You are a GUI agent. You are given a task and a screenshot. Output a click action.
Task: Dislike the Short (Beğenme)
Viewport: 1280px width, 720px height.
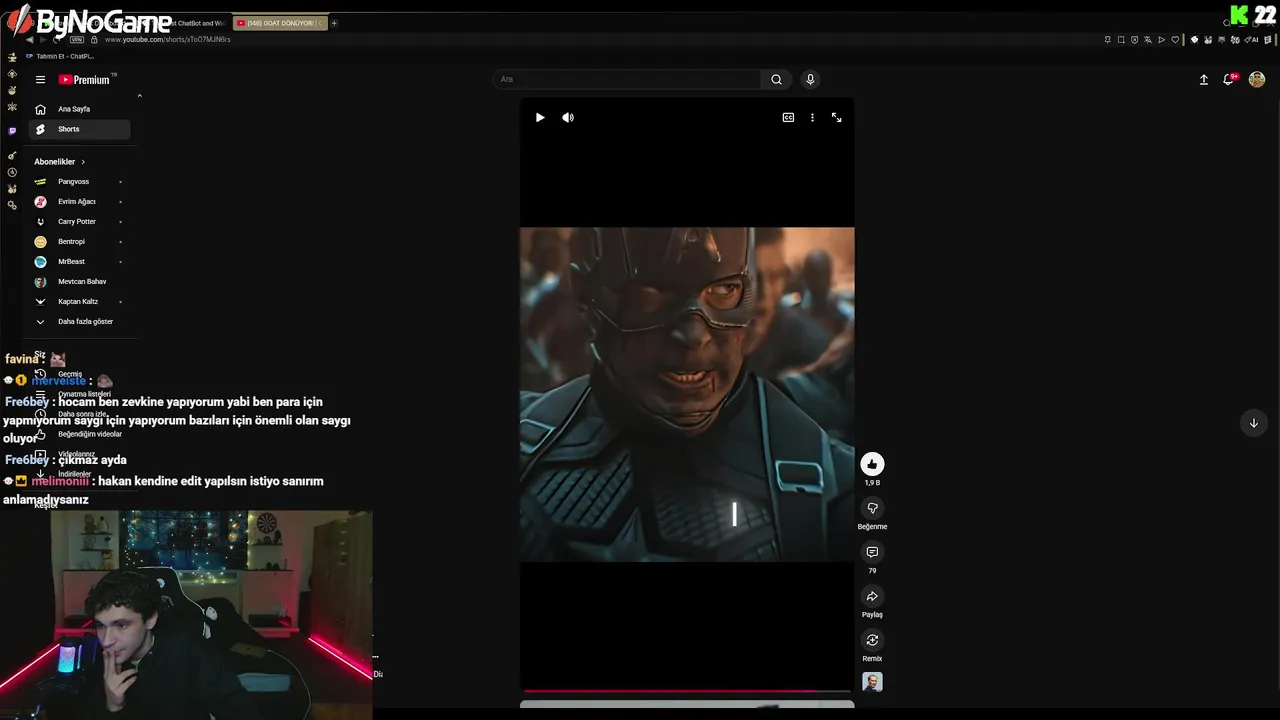872,508
